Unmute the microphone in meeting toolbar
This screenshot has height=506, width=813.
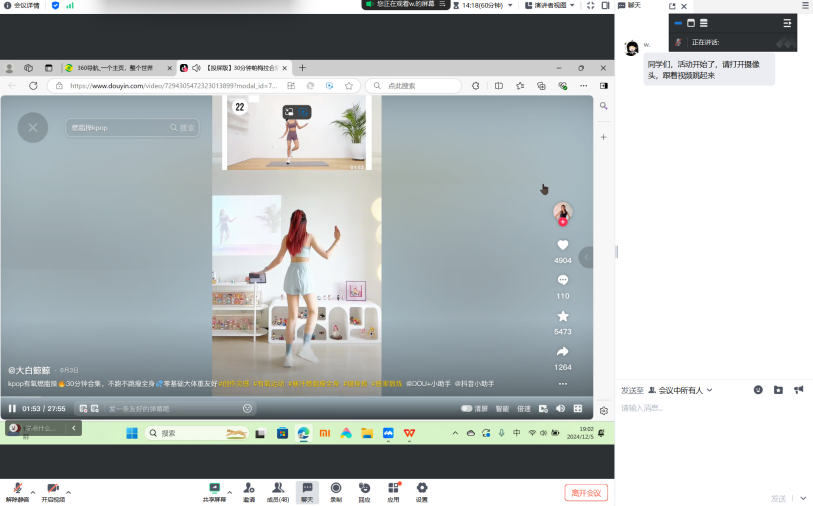click(x=17, y=489)
